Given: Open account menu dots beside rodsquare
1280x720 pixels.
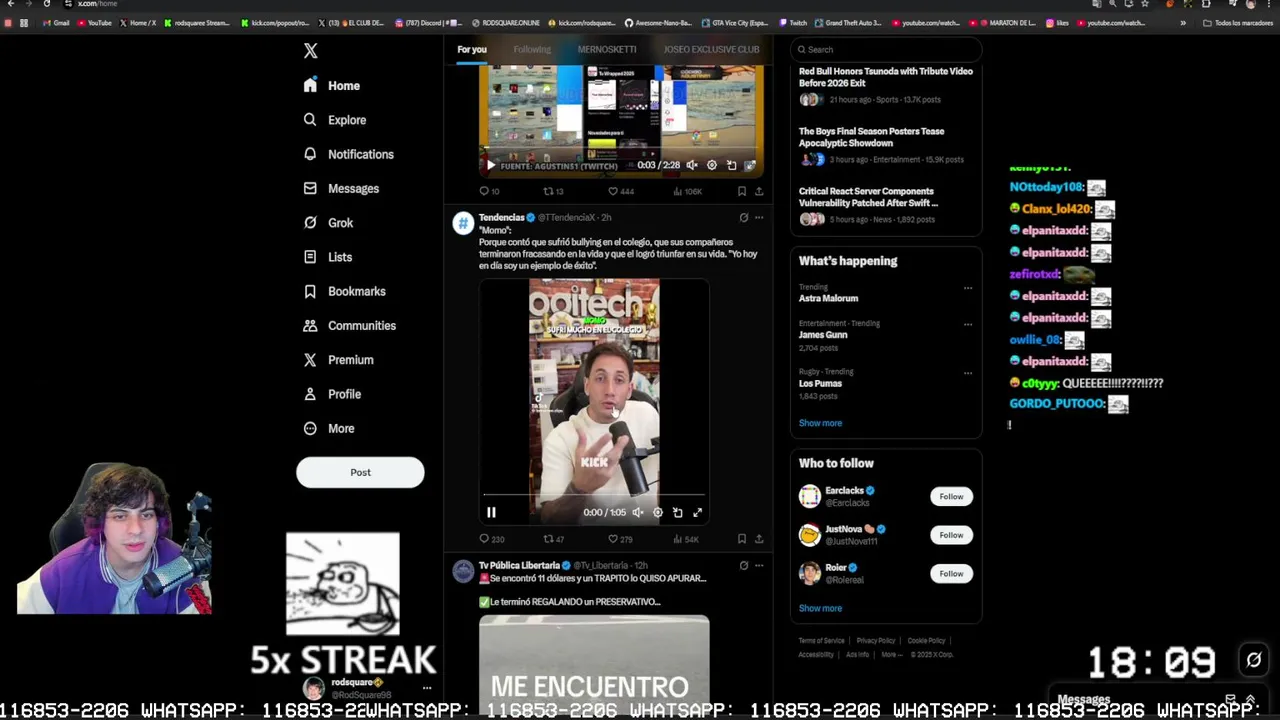Looking at the screenshot, I should [x=427, y=688].
